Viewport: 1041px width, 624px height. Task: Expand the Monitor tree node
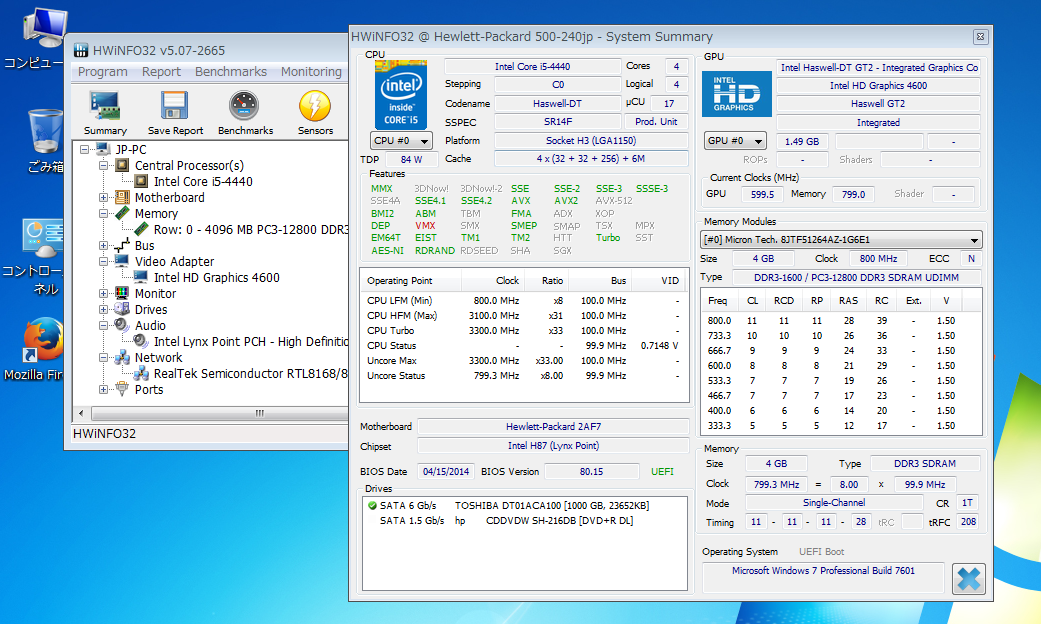104,294
